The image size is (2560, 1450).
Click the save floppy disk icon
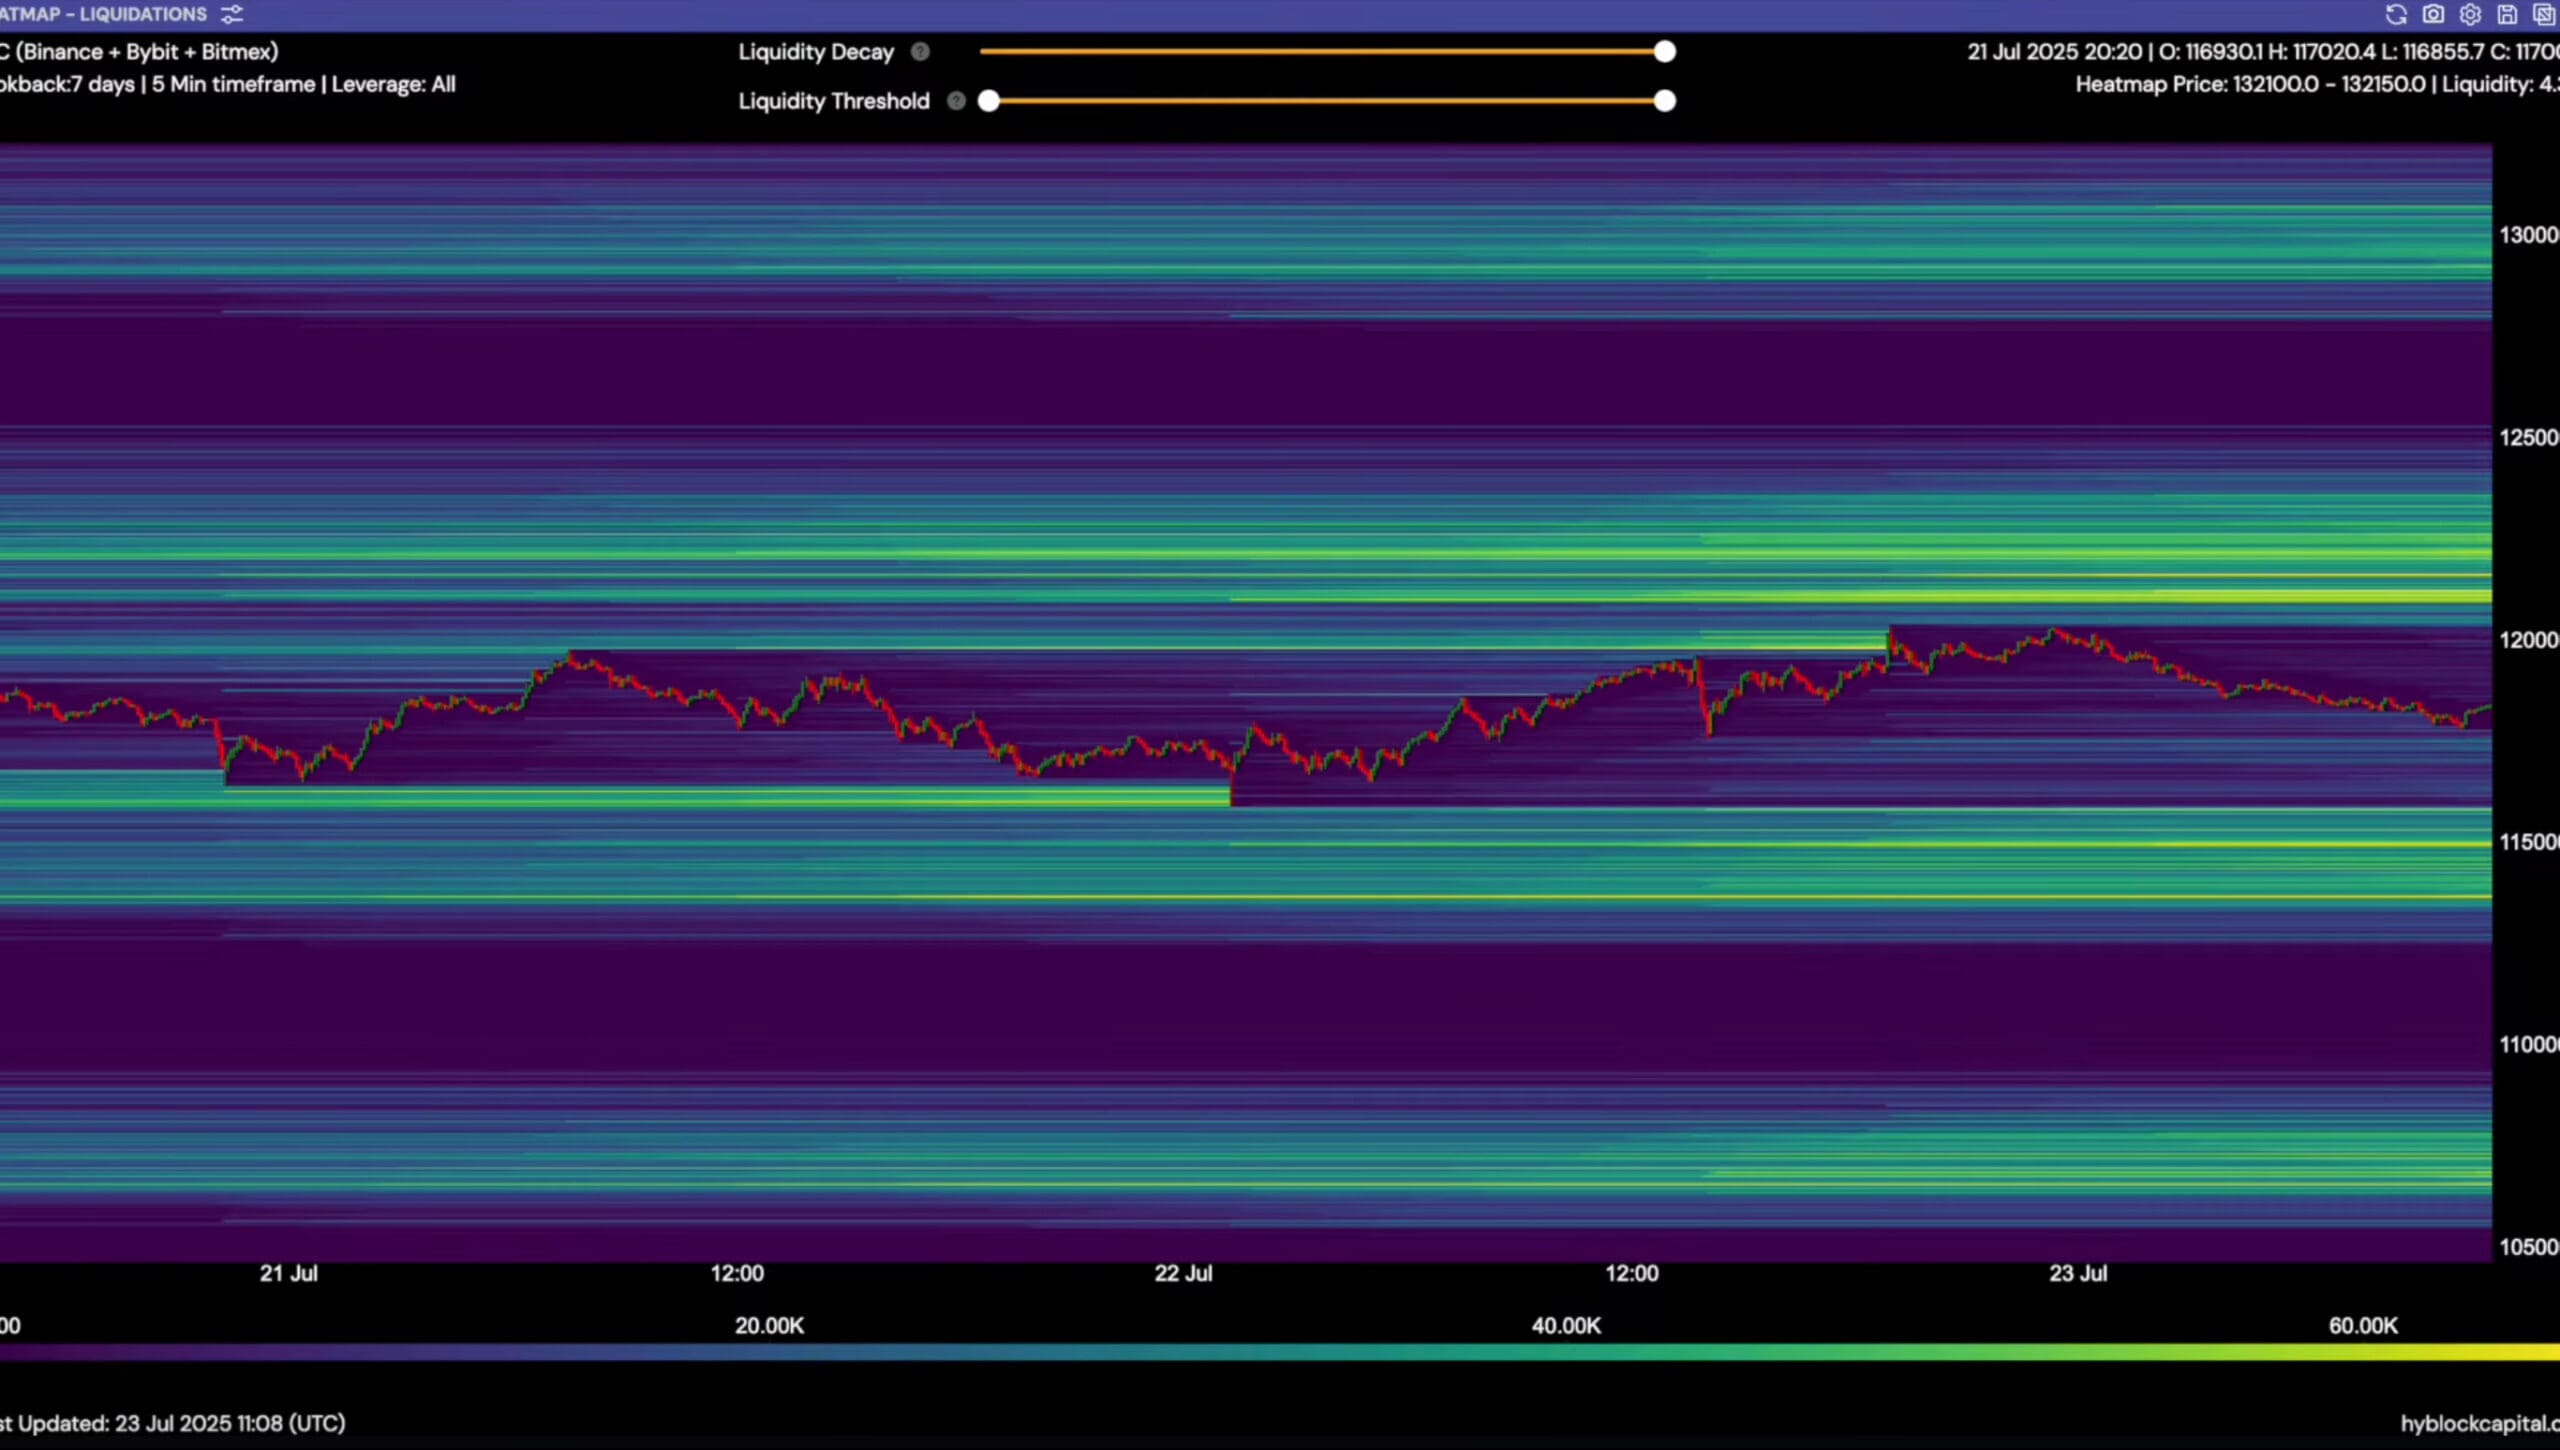tap(2507, 15)
